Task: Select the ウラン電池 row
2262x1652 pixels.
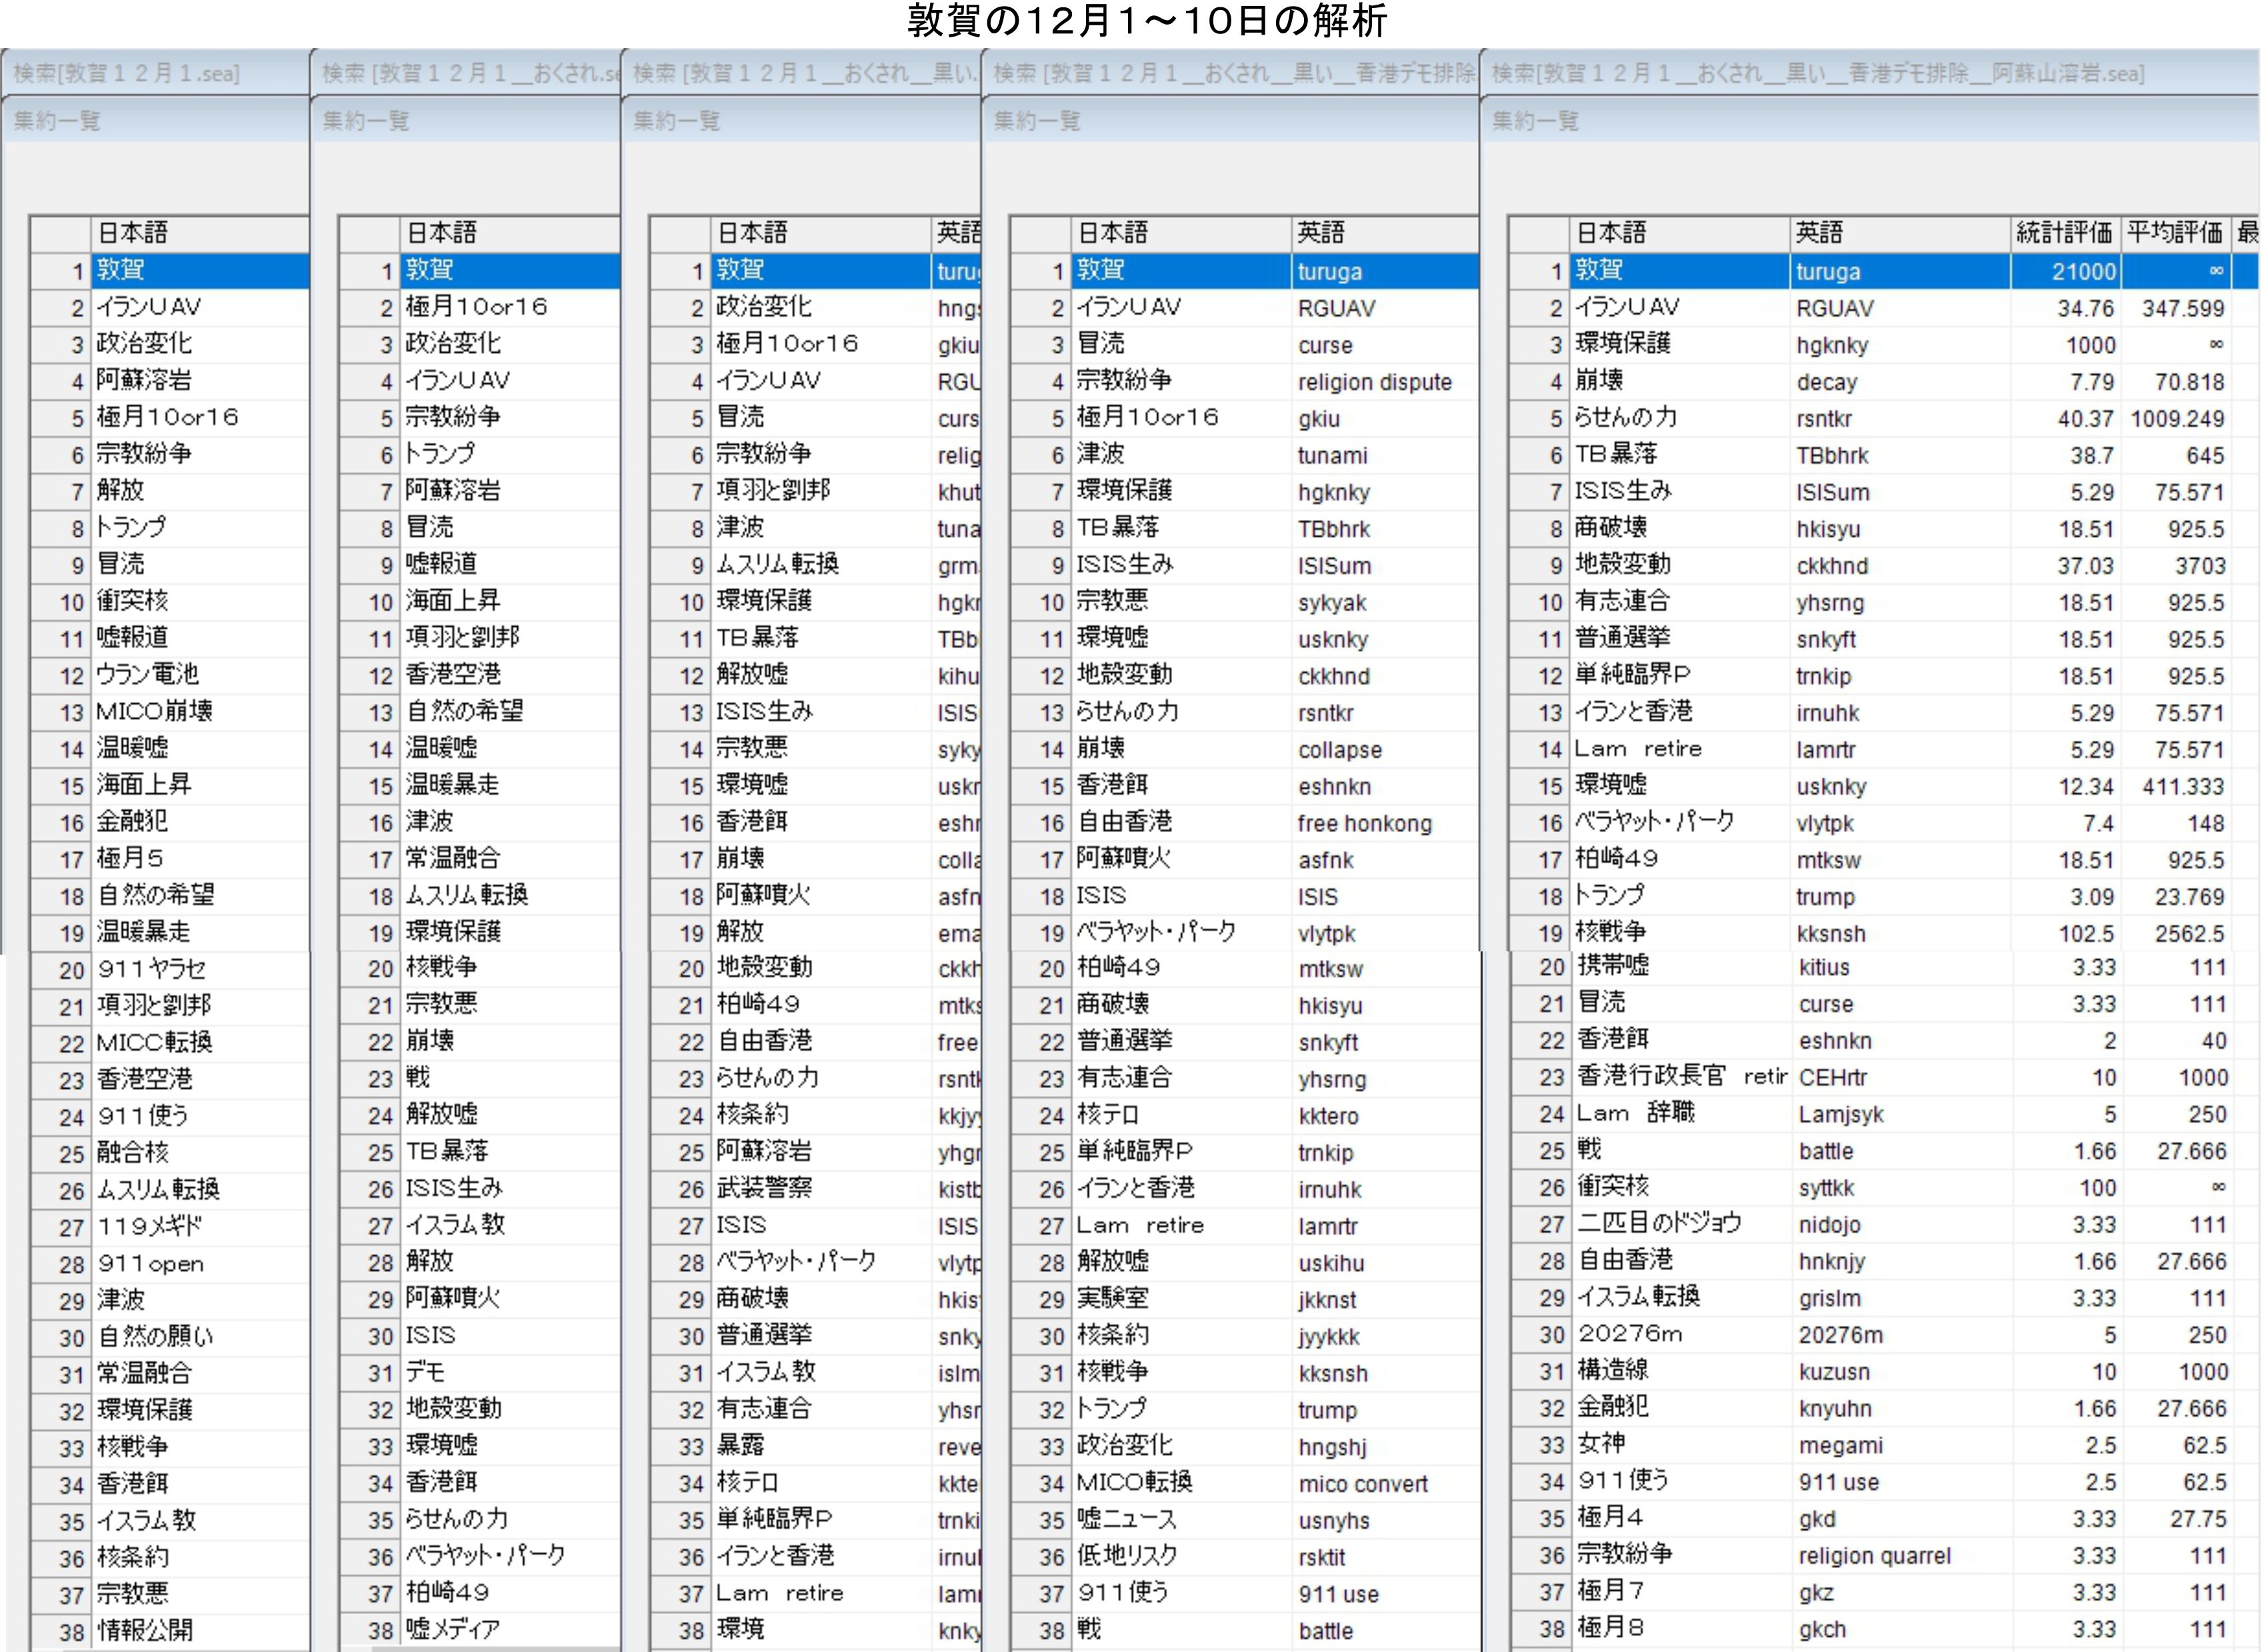Action: [x=147, y=675]
